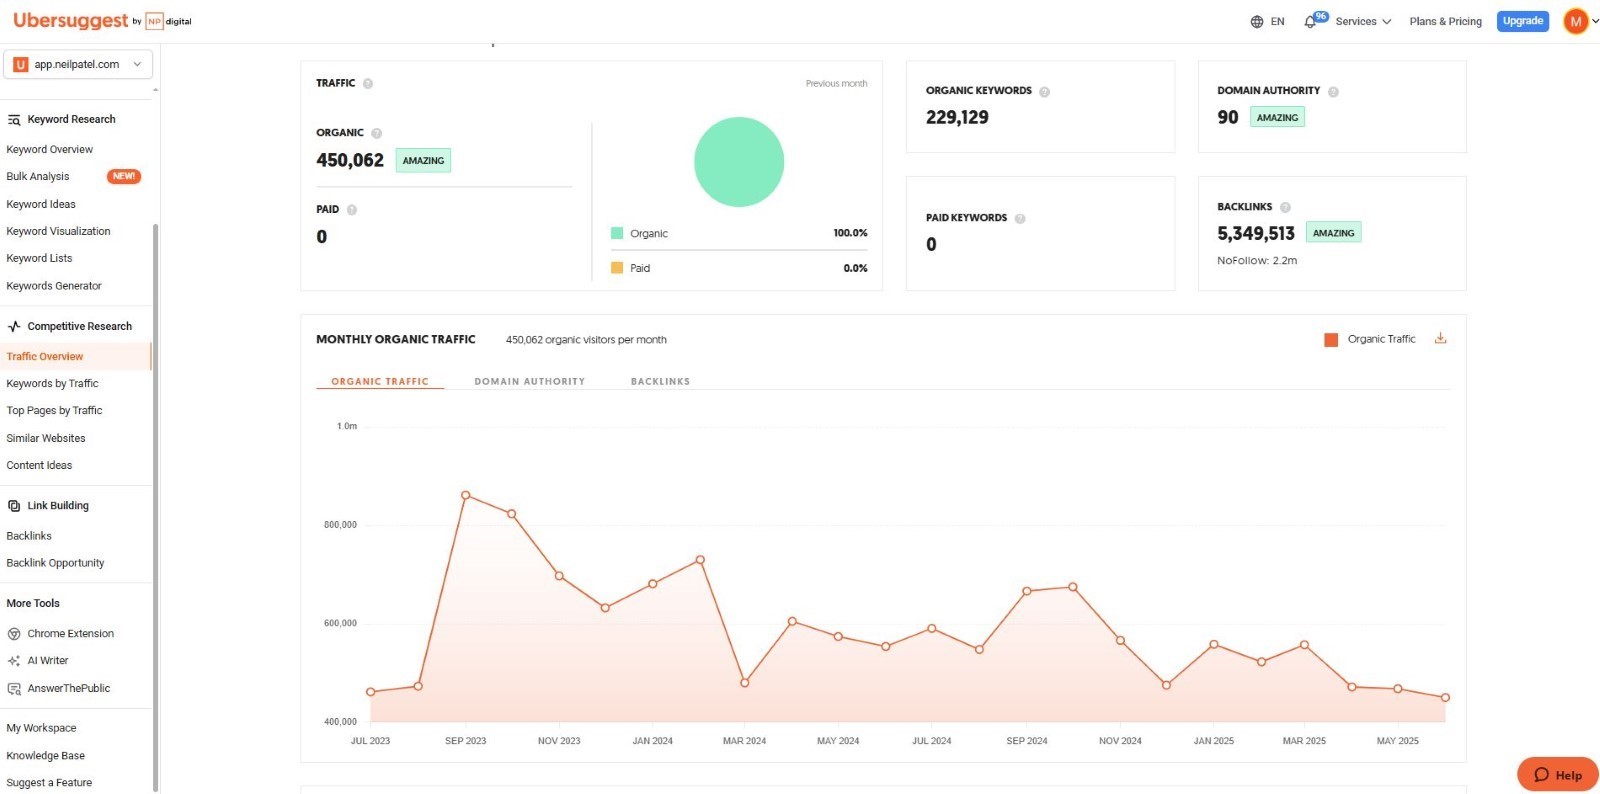Image resolution: width=1600 pixels, height=794 pixels.
Task: Switch to the Backlinks chart tab
Action: [x=660, y=381]
